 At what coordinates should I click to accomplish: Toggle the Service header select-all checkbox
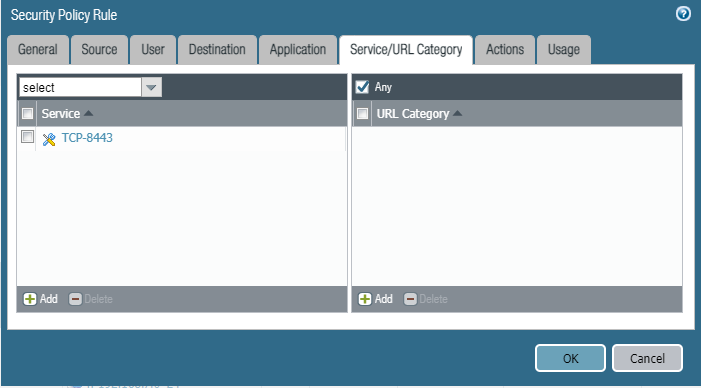(27, 114)
